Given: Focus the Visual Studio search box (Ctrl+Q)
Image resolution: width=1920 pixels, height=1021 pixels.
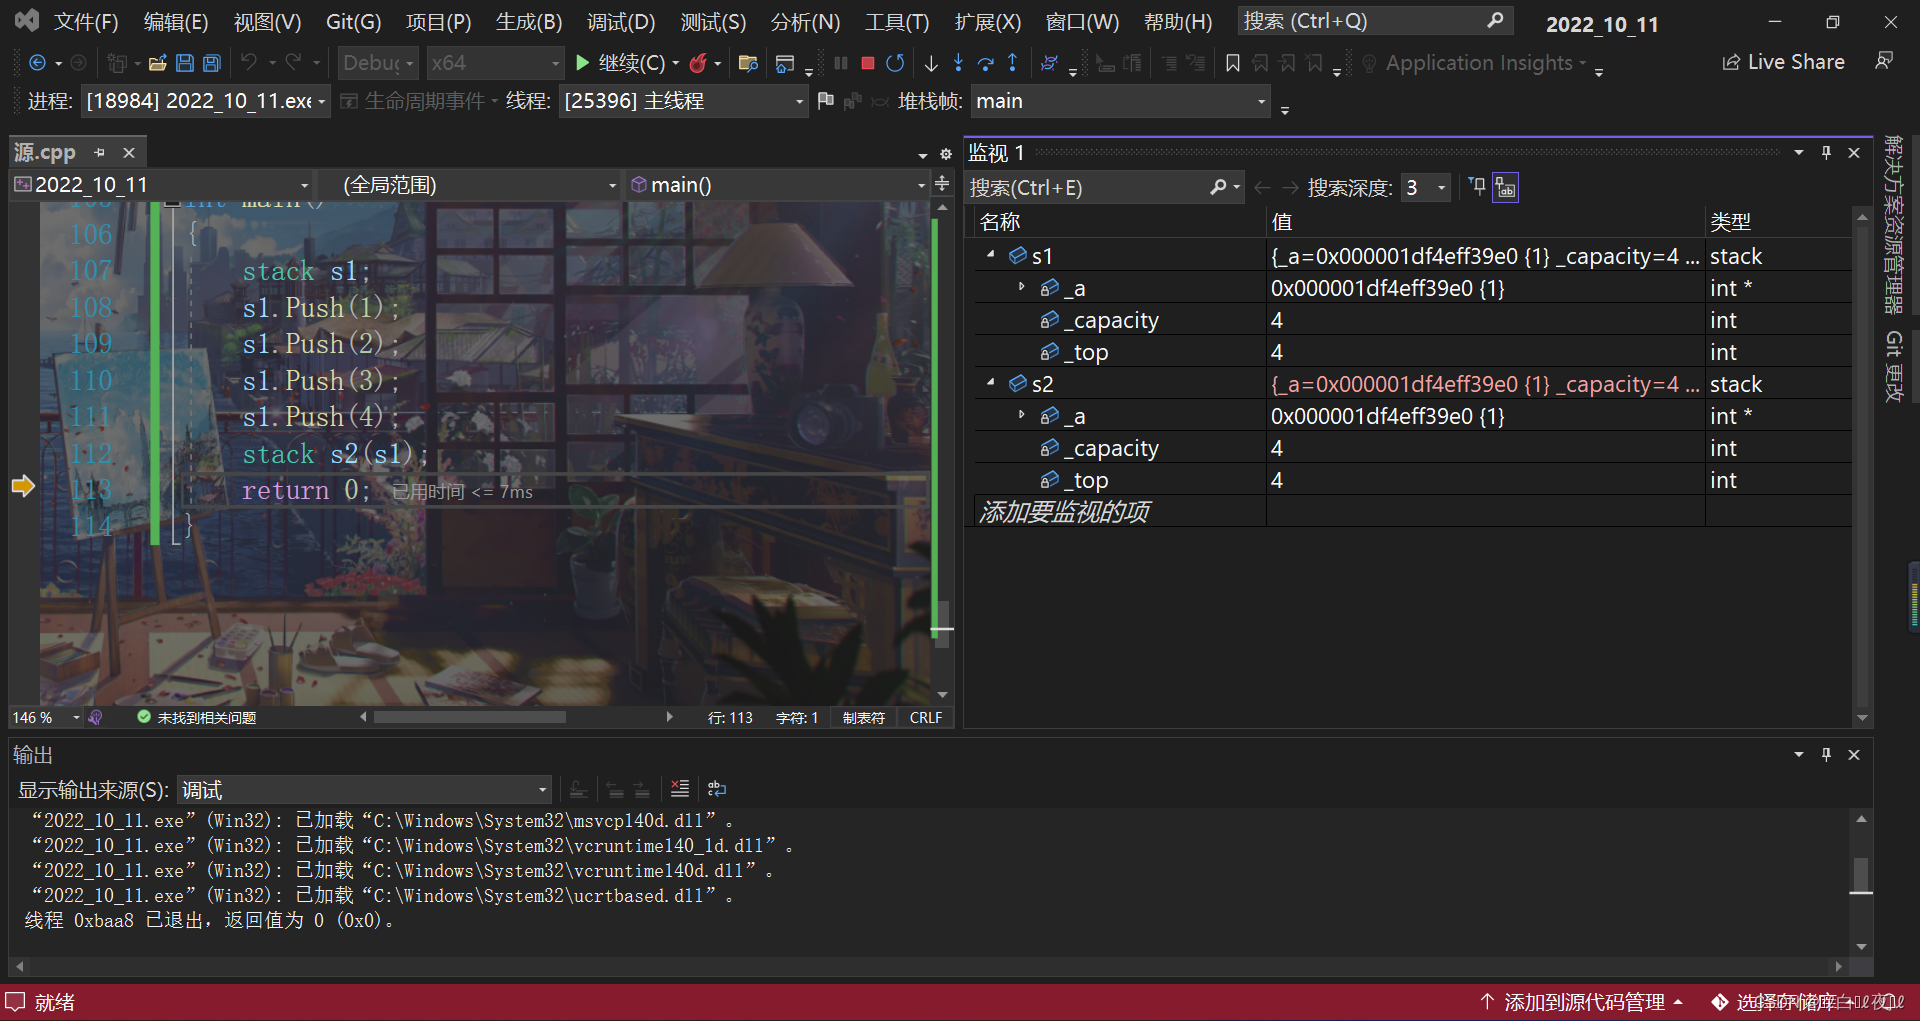Looking at the screenshot, I should pos(1375,21).
